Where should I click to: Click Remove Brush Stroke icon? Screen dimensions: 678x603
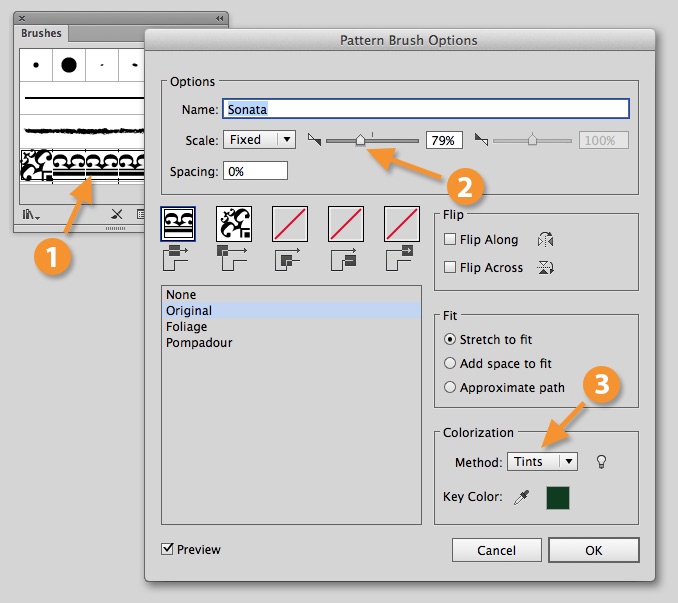116,214
